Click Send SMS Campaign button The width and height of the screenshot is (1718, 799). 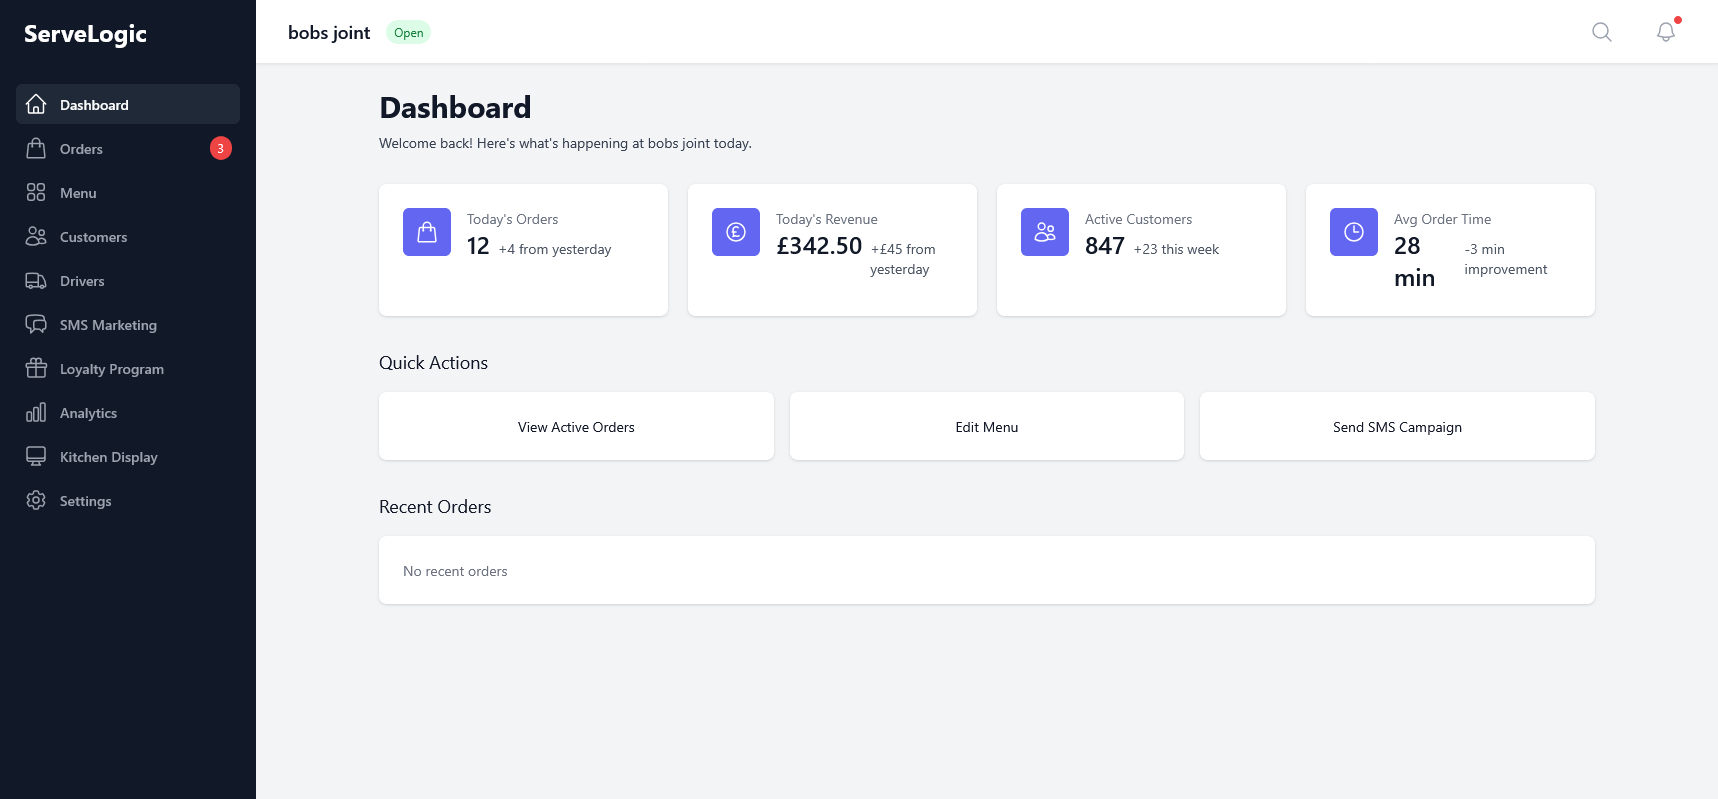pyautogui.click(x=1397, y=427)
